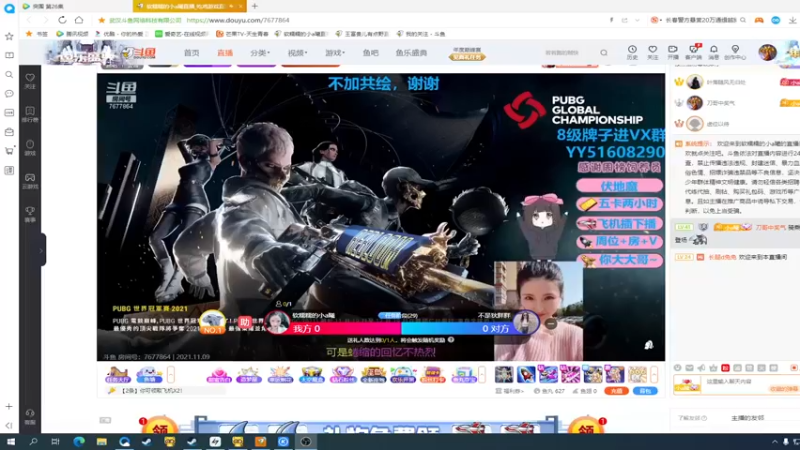Image resolution: width=800 pixels, height=450 pixels.
Task: Open the 排行榜 ranking sidebar icon
Action: 30,114
